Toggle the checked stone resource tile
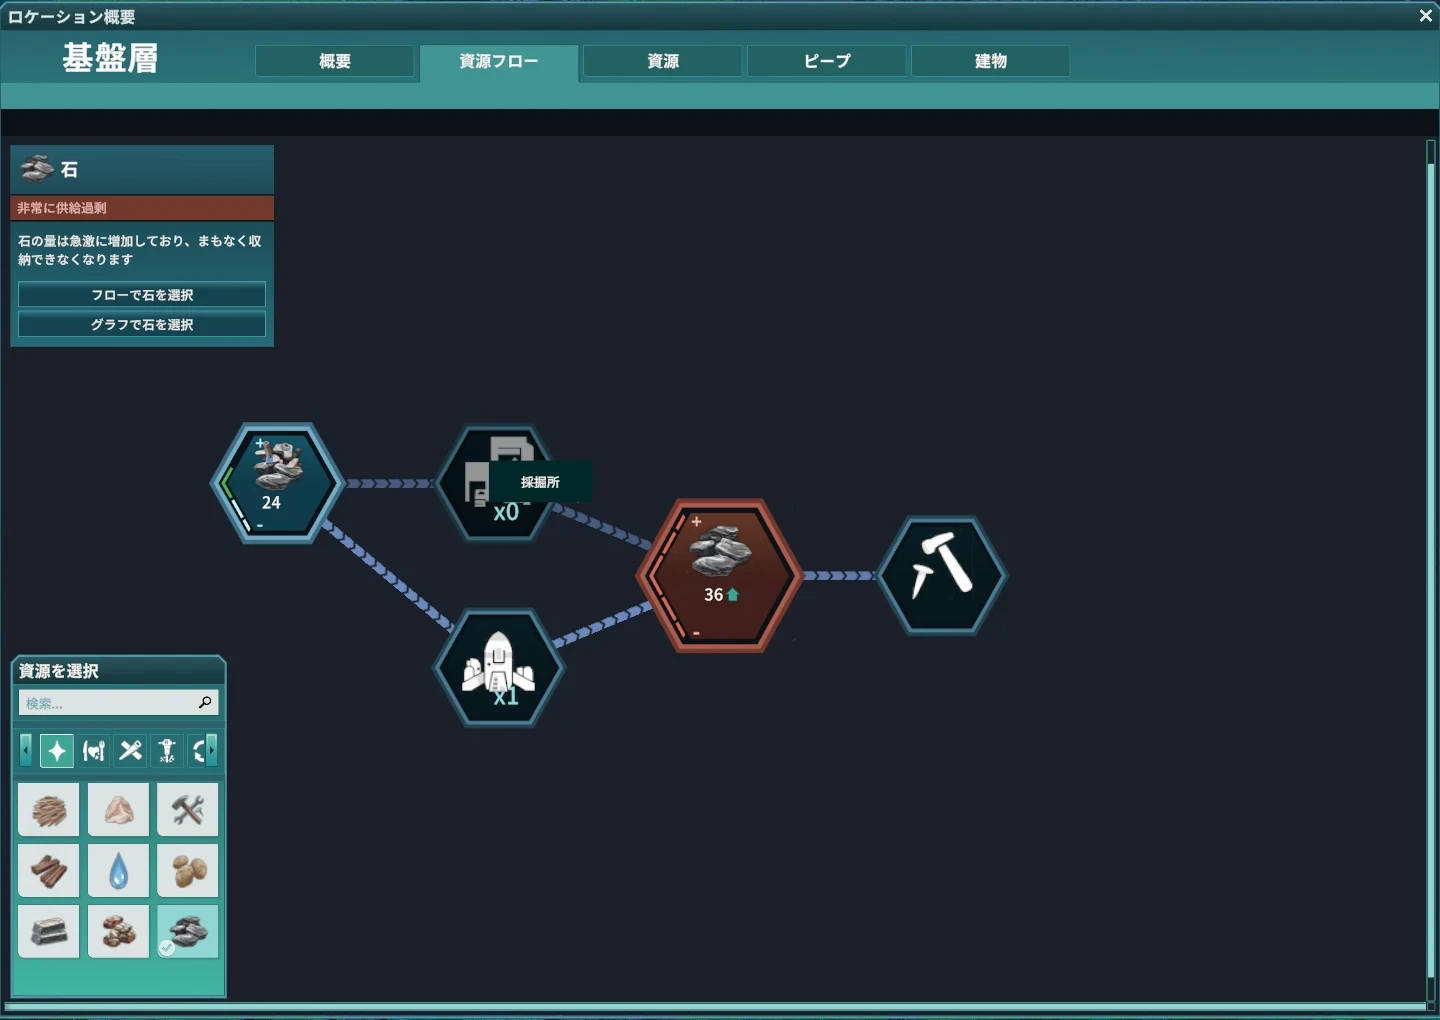 [188, 932]
